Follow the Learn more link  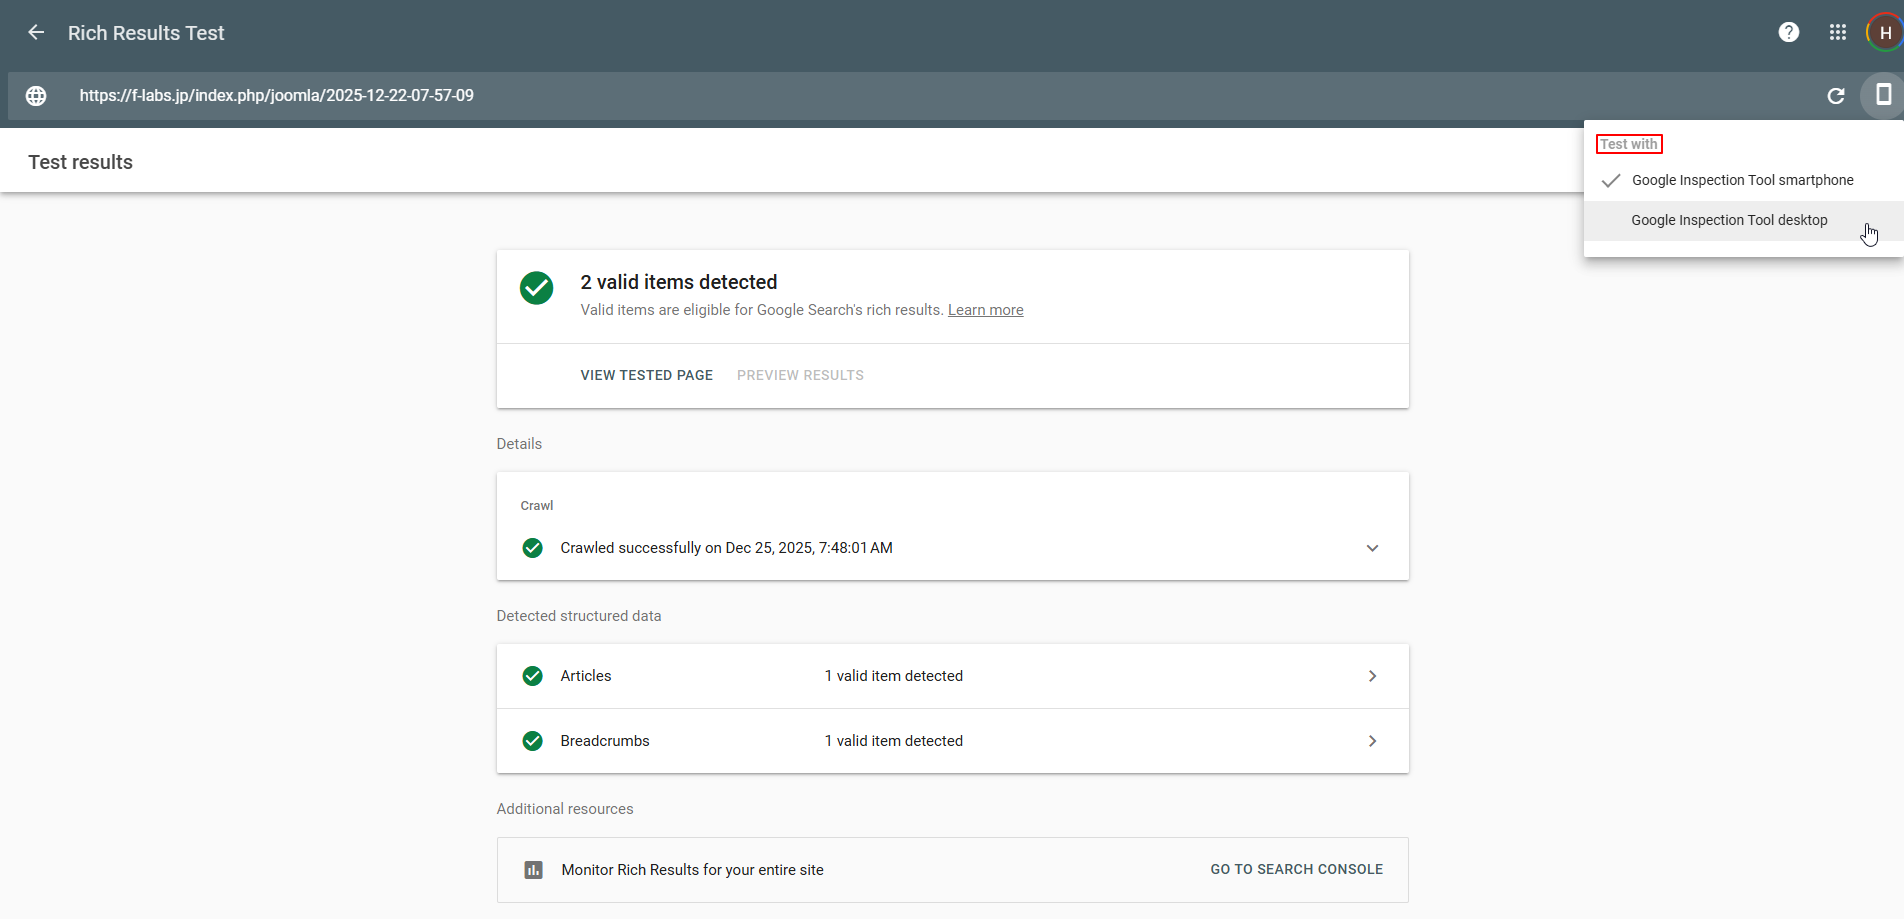985,311
